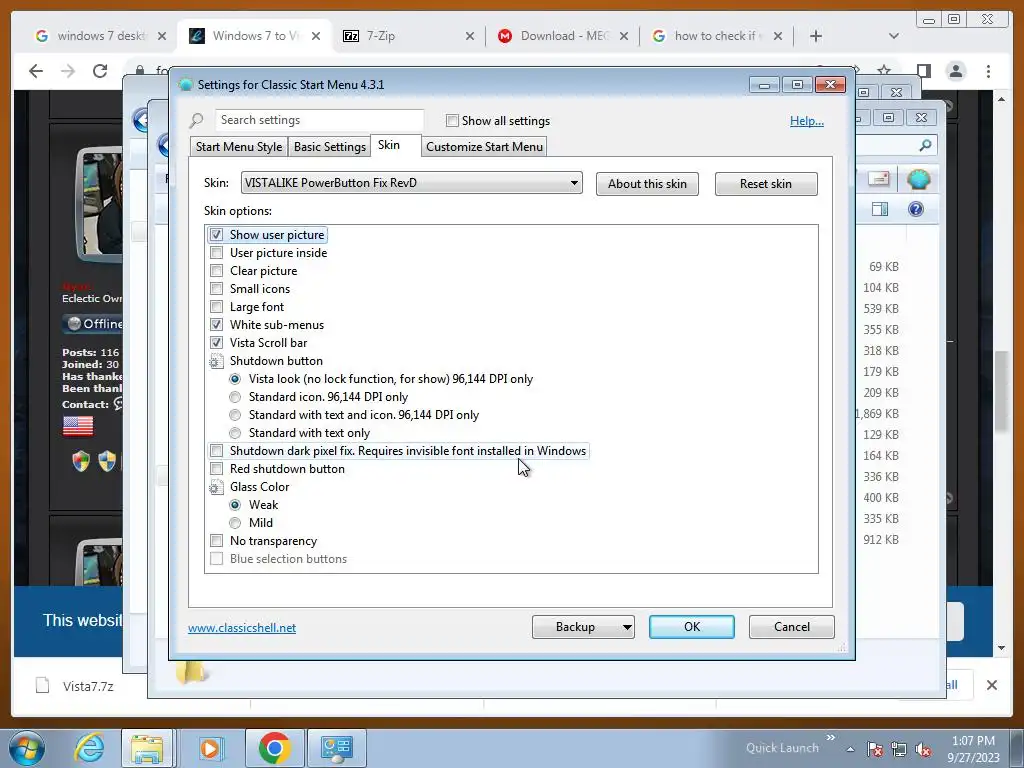
Task: Check the Clear picture option
Action: coord(216,270)
